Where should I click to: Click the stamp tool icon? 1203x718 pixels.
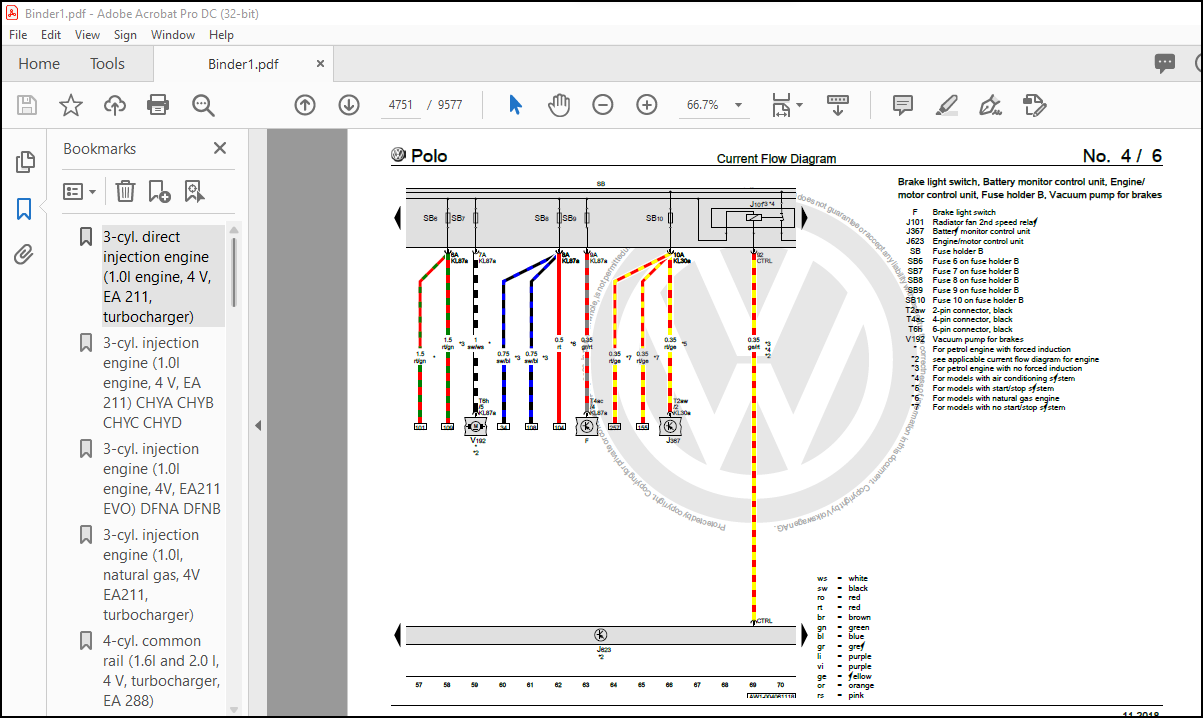1035,105
